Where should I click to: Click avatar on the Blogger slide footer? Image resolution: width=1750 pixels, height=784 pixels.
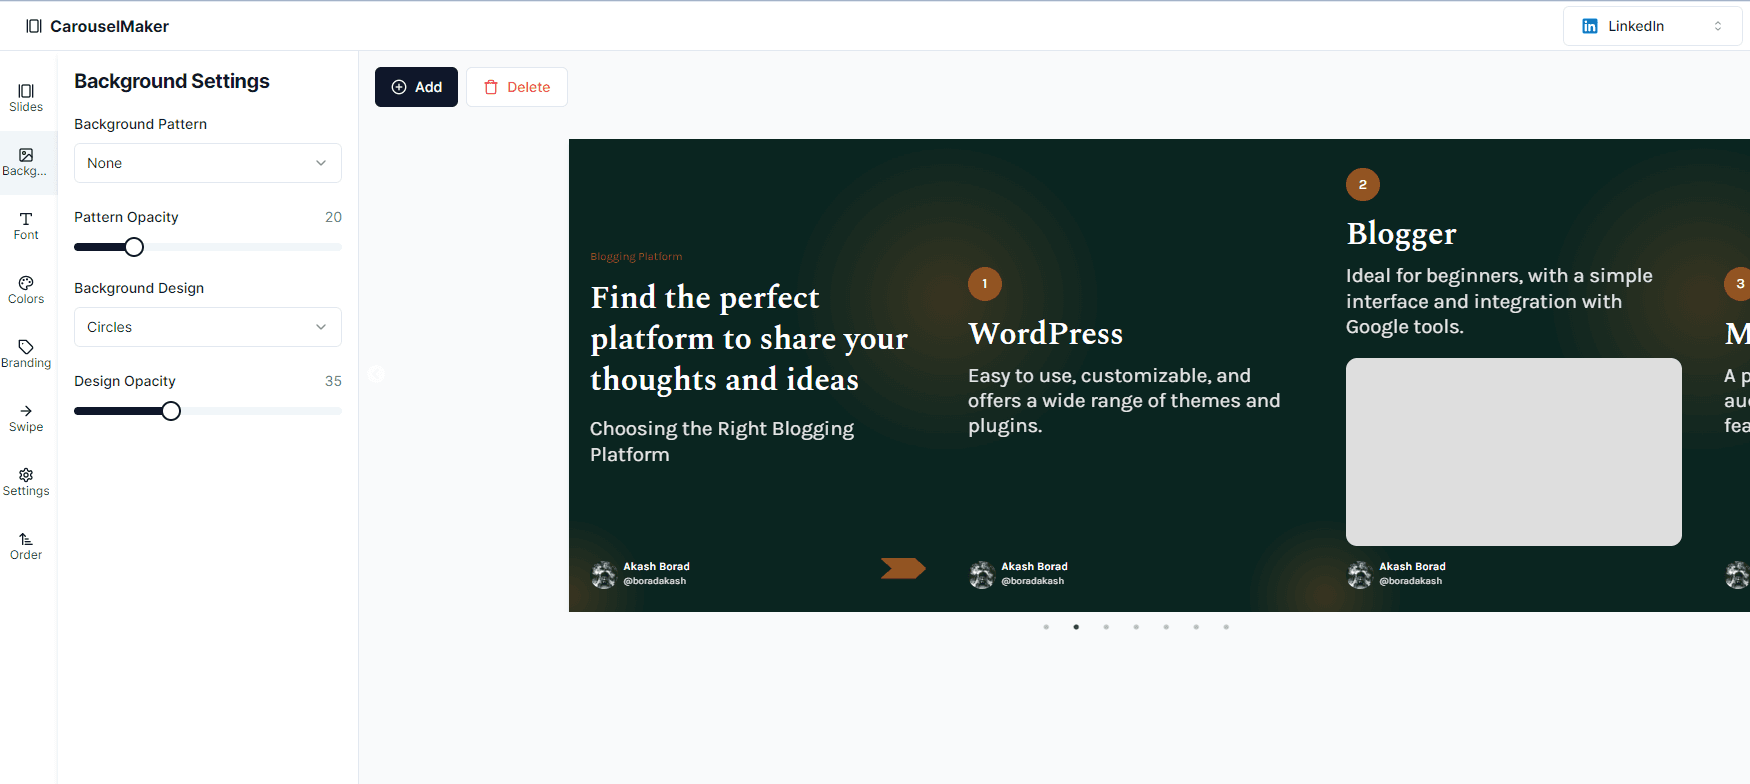click(1360, 575)
